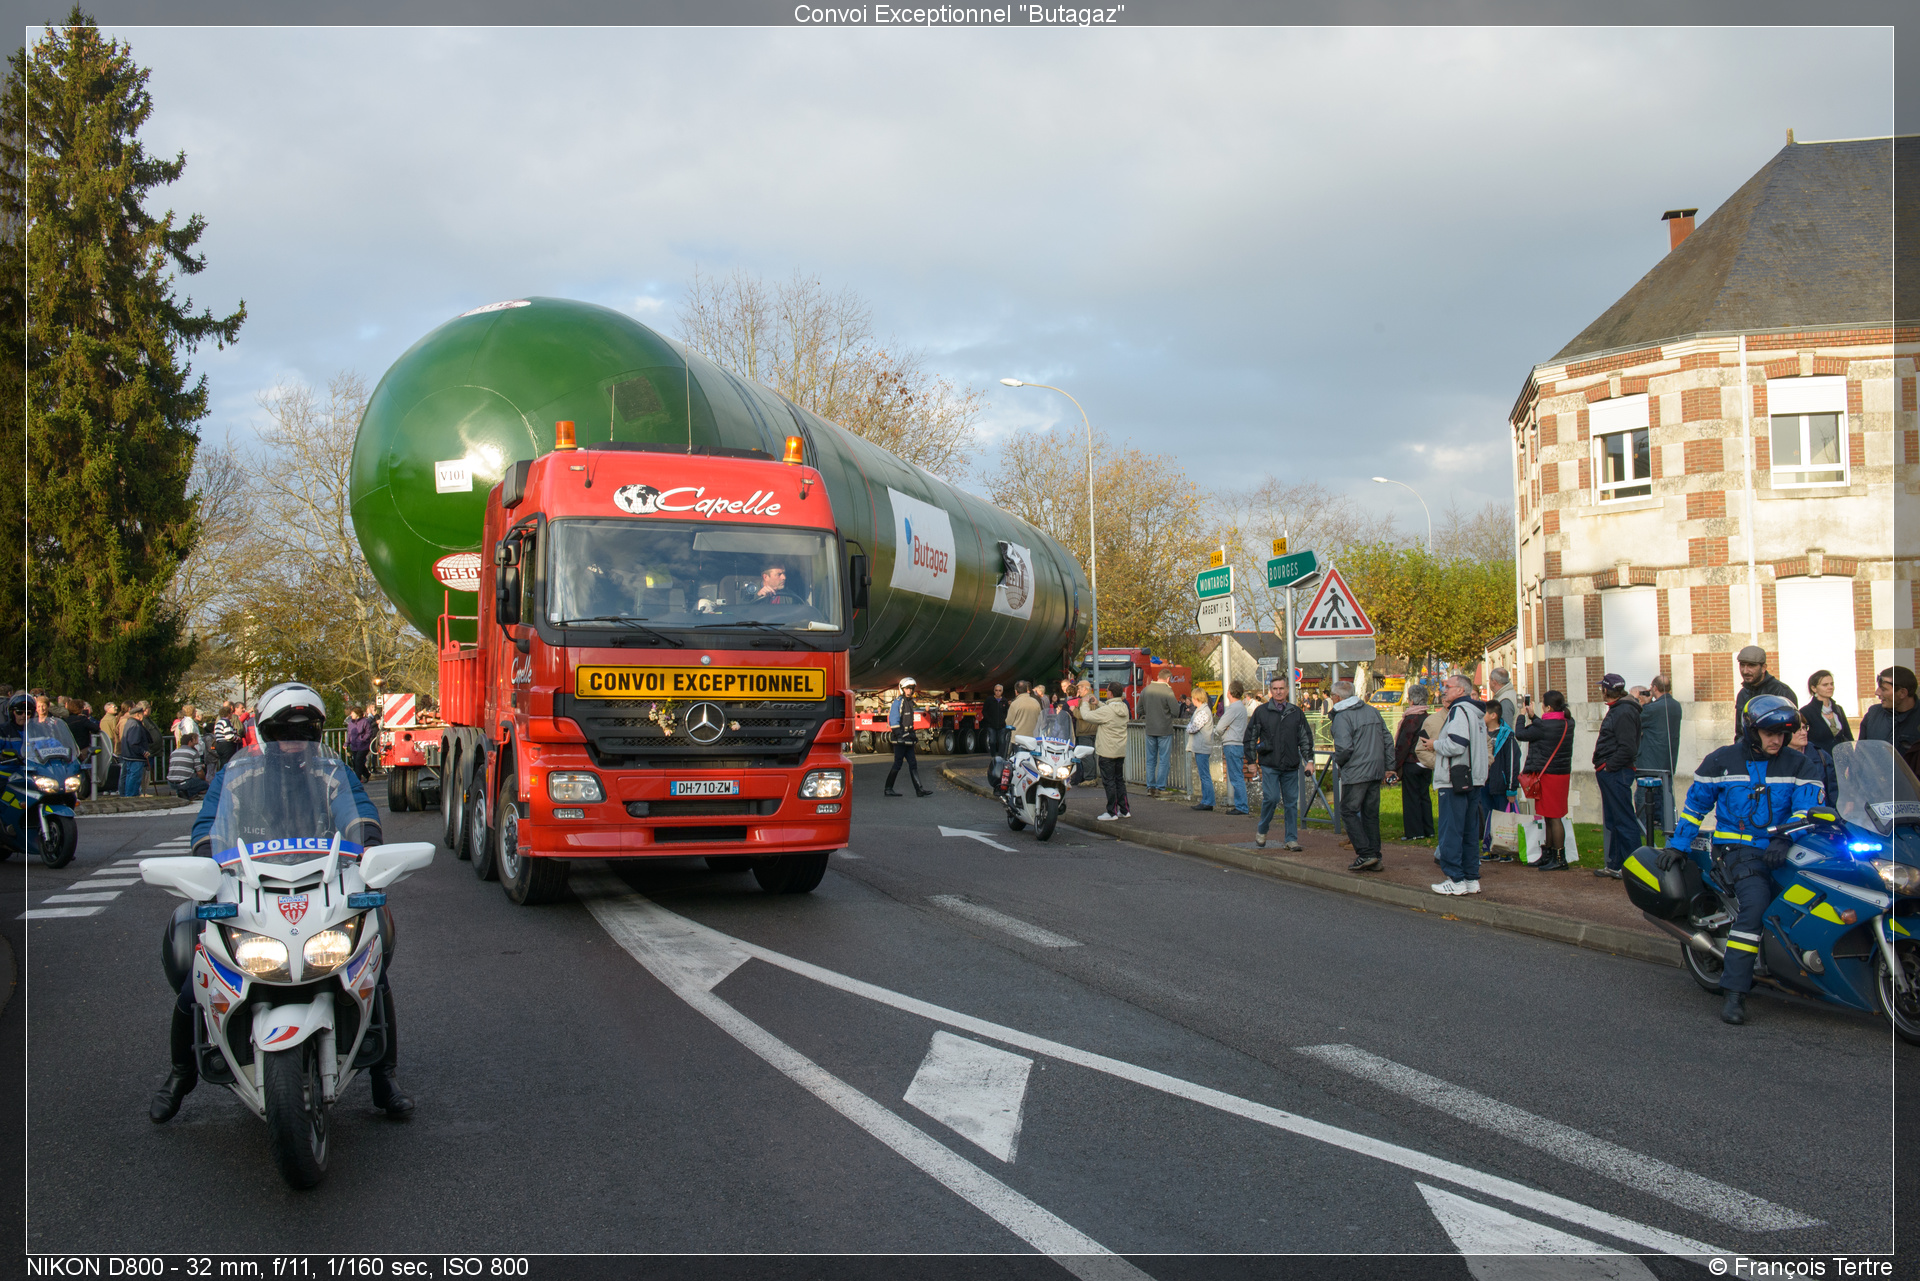
Task: Click the V101 label on the tank
Action: pyautogui.click(x=453, y=476)
